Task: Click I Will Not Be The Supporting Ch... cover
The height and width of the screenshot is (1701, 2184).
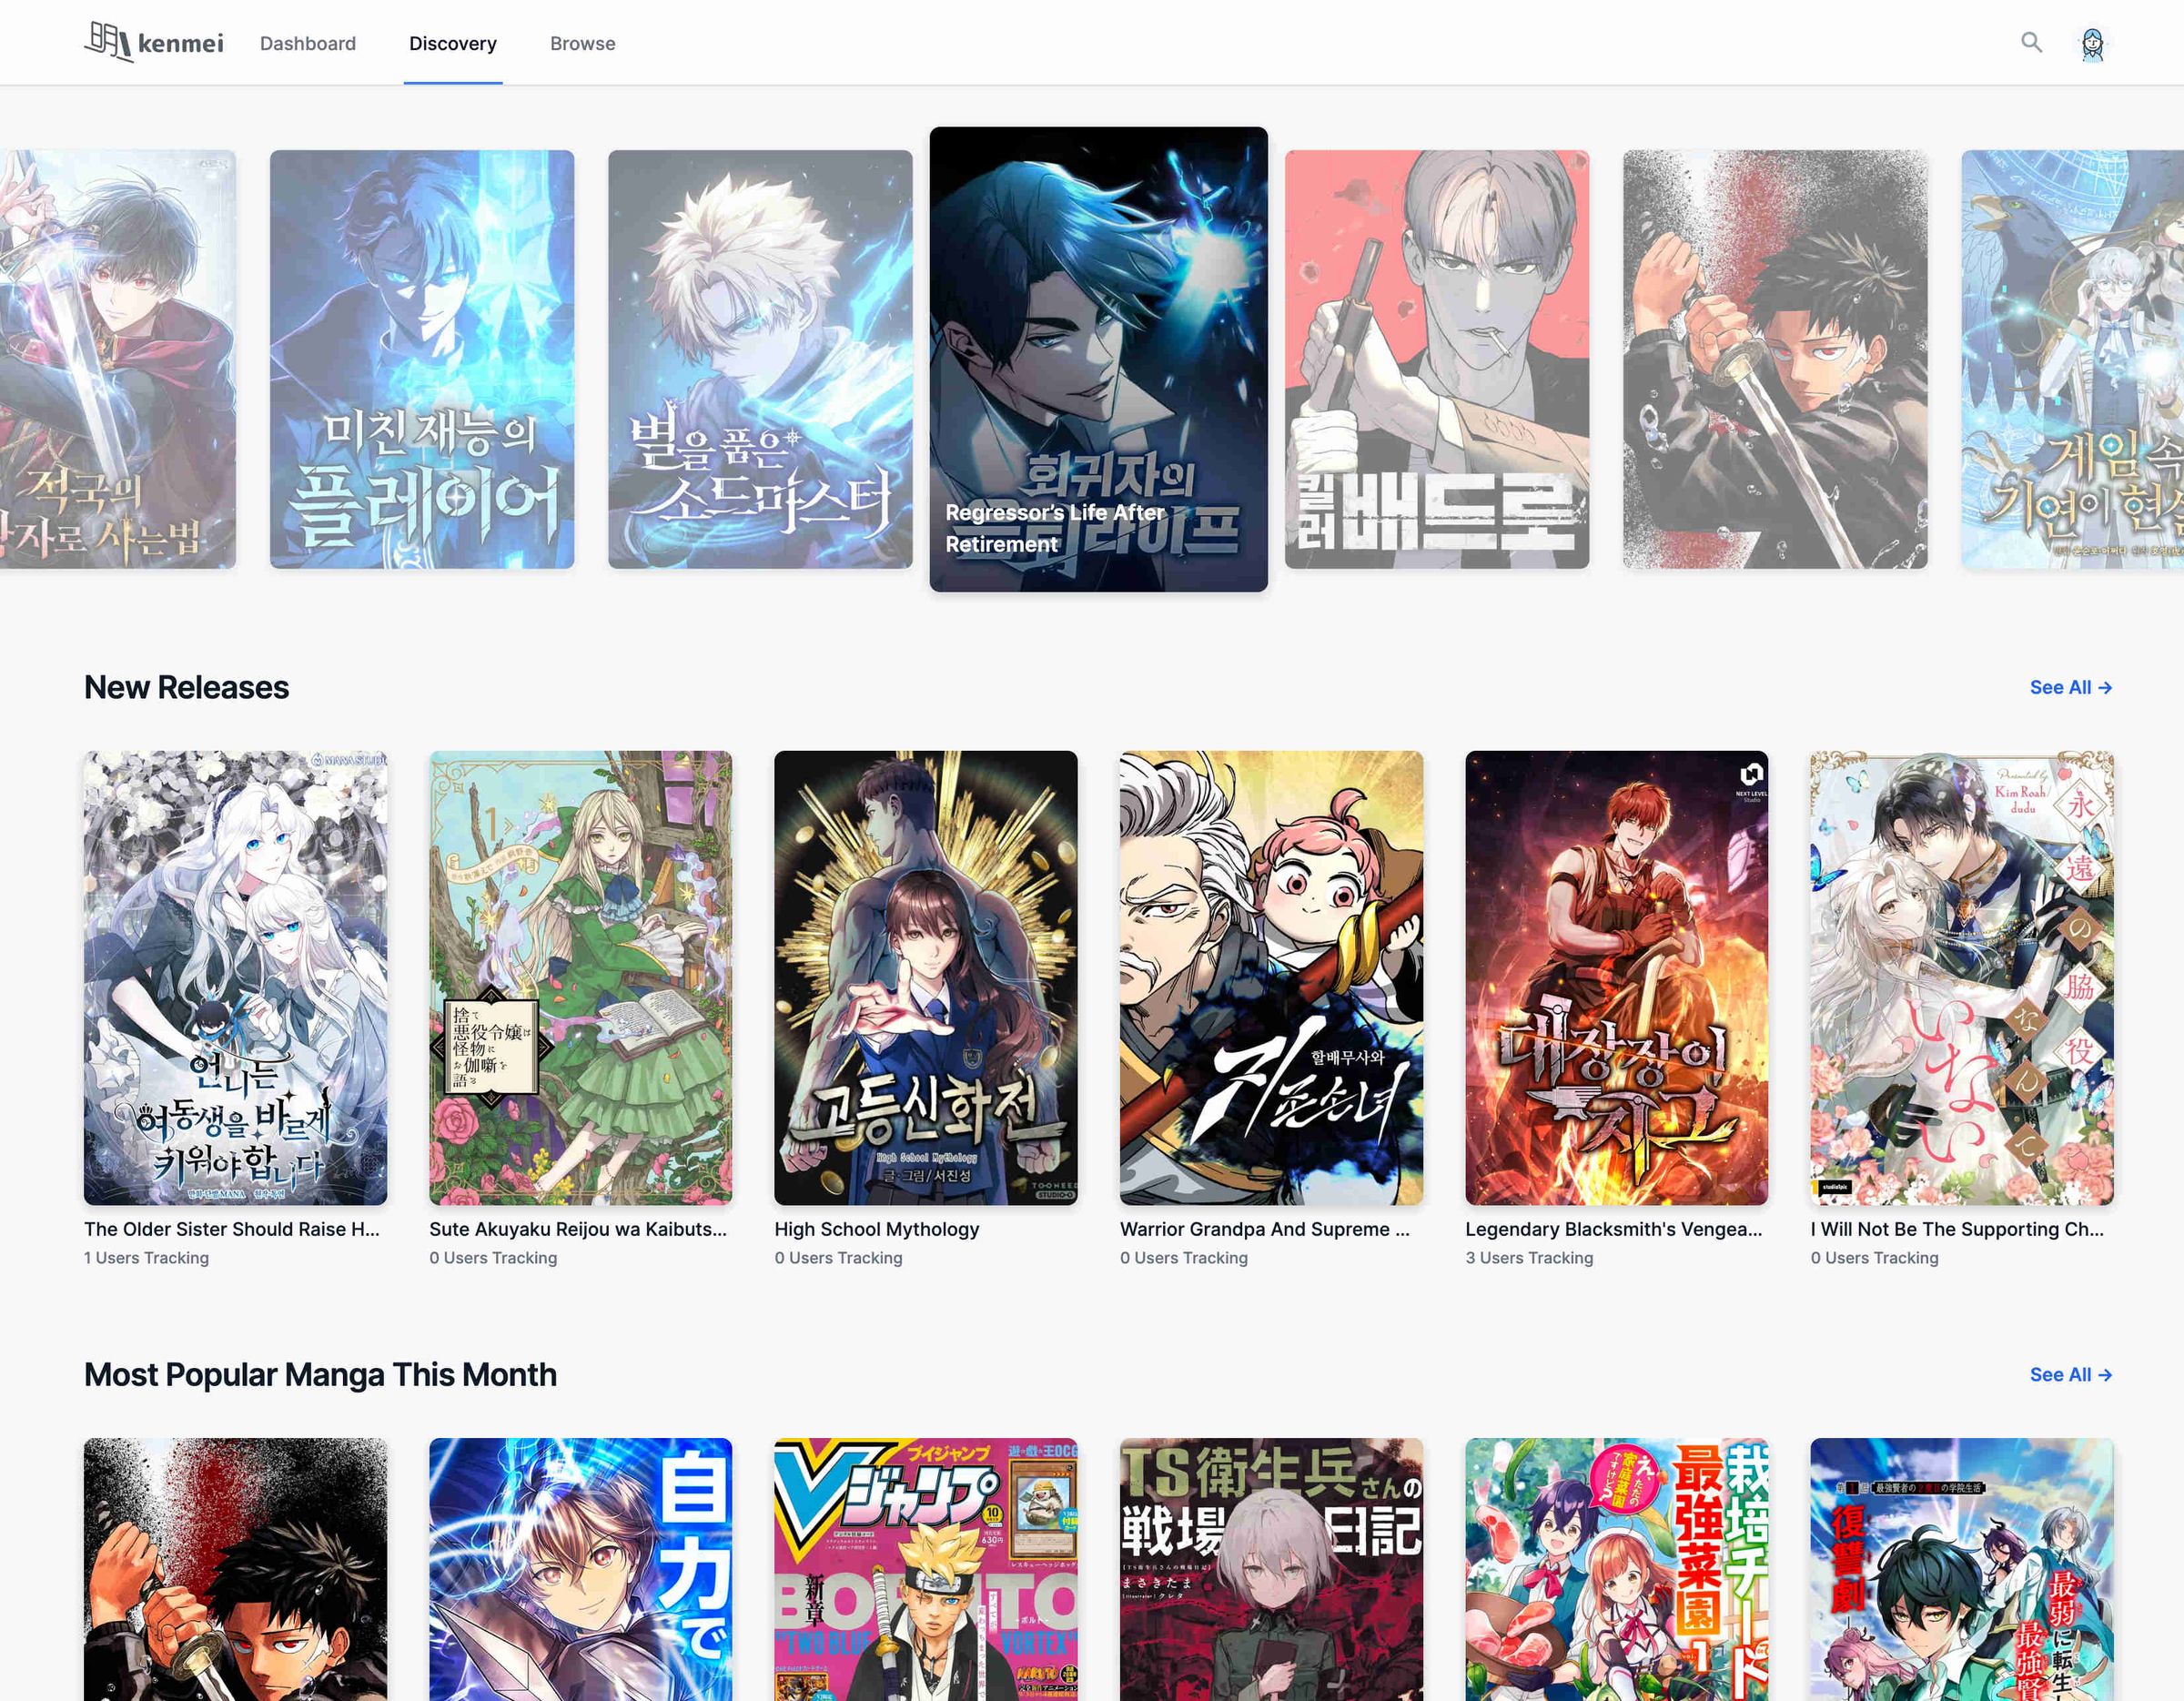Action: pyautogui.click(x=1961, y=977)
